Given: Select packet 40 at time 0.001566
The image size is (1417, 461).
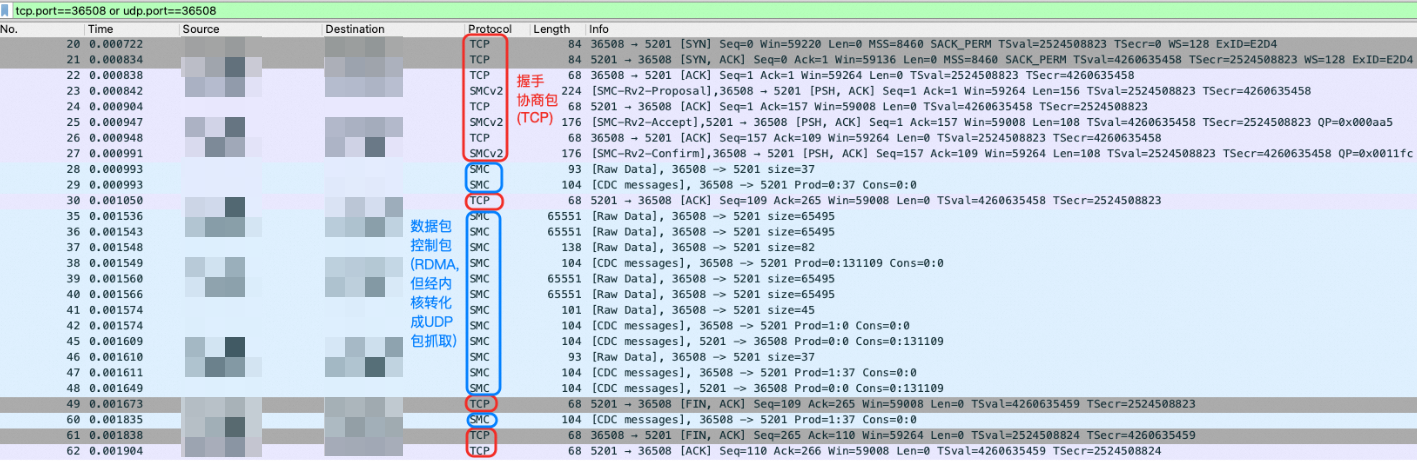Looking at the screenshot, I should (x=708, y=294).
